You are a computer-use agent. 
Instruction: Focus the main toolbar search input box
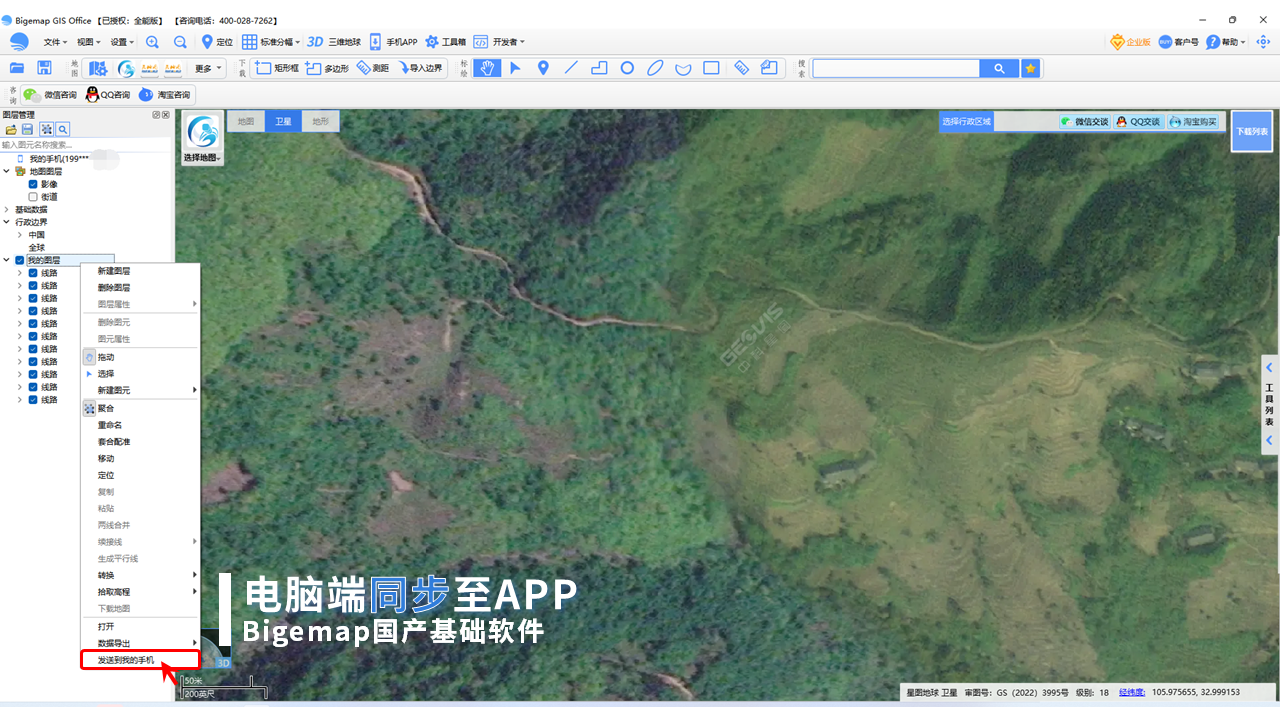point(896,68)
